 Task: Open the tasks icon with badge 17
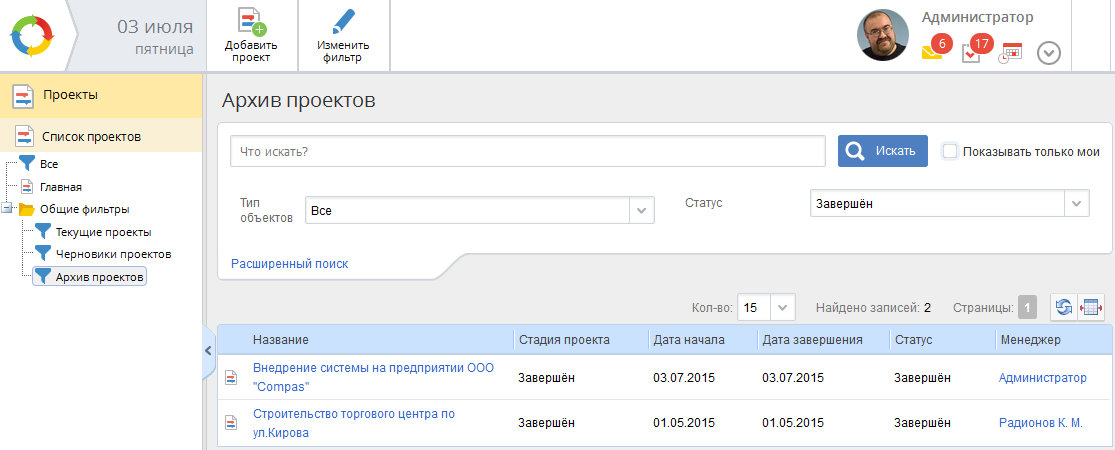click(971, 52)
